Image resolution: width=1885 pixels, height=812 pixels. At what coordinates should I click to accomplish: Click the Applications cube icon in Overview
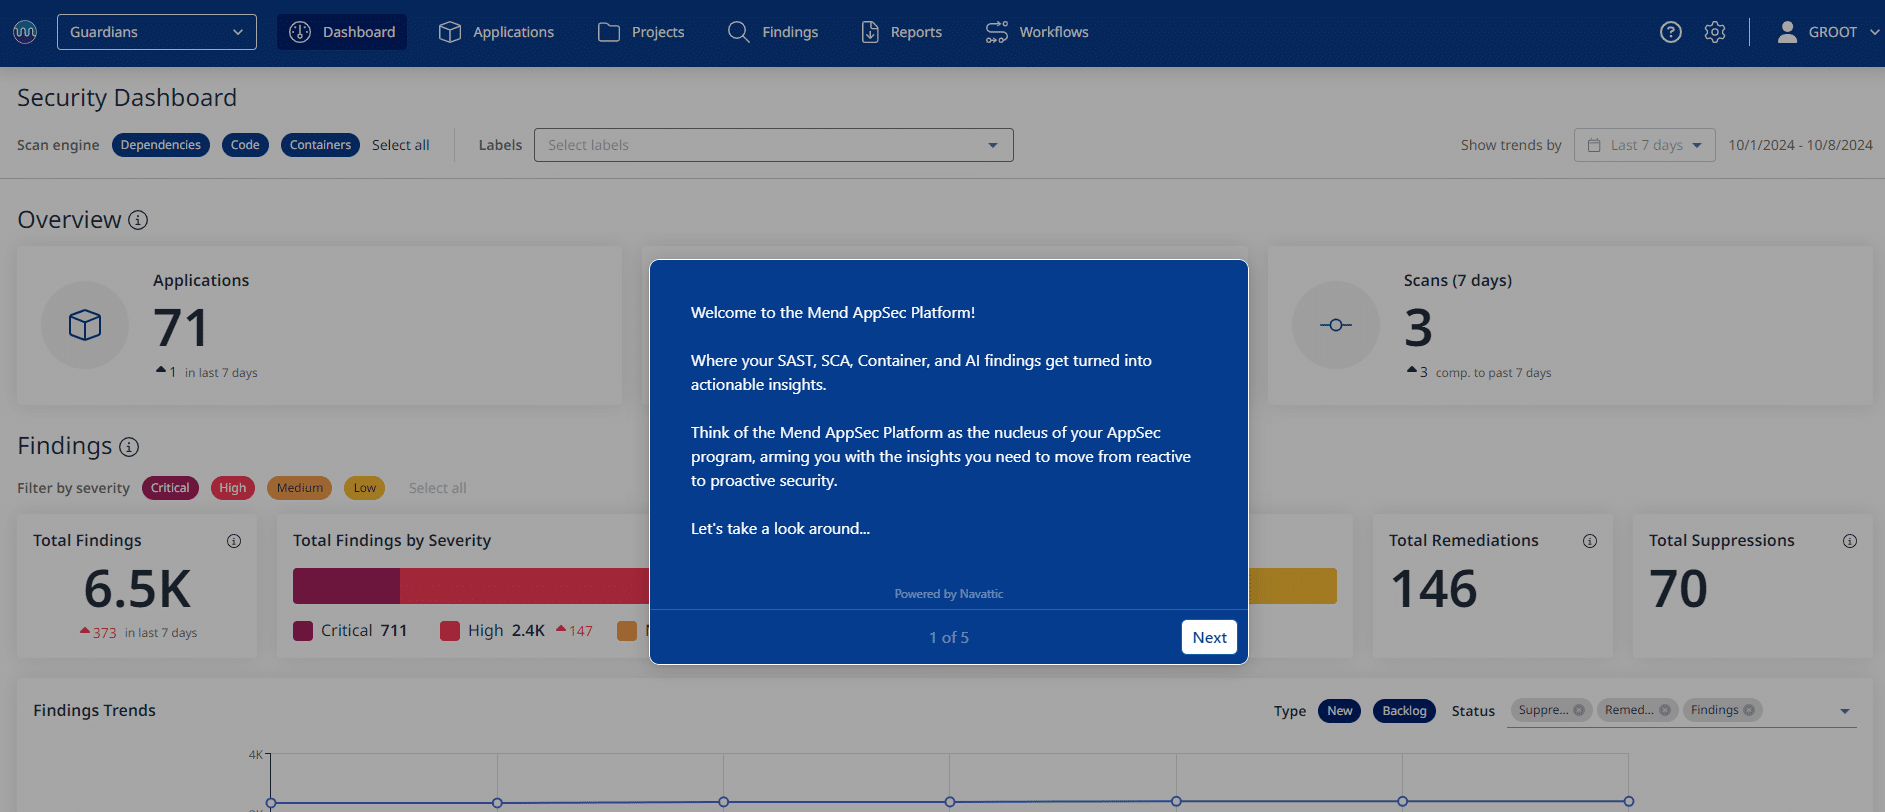[x=85, y=325]
